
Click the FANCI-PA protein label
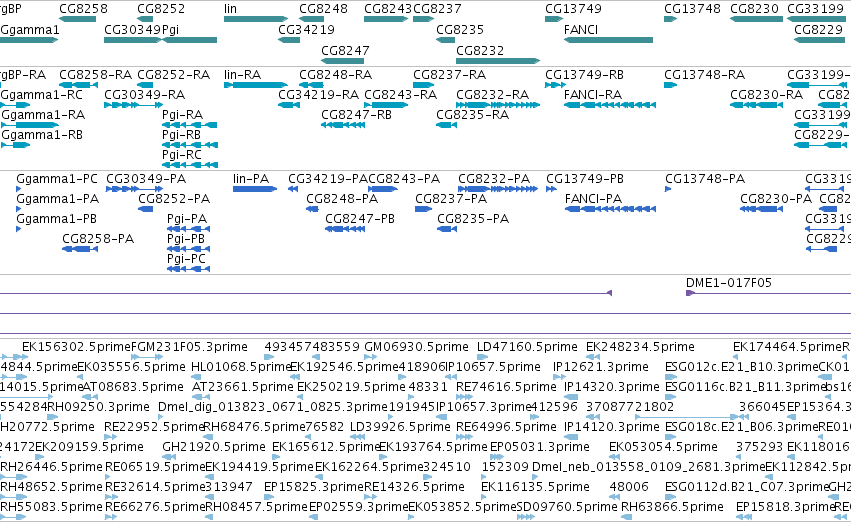click(x=593, y=199)
